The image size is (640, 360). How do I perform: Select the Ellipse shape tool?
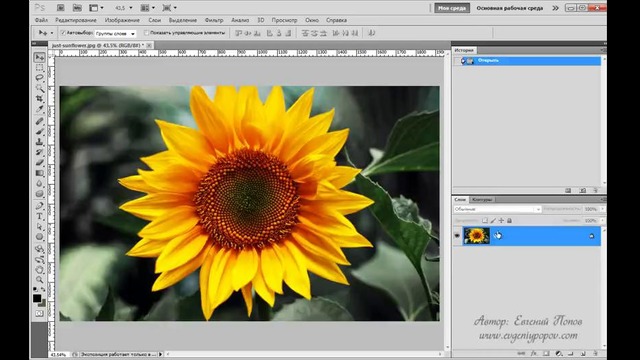(40, 237)
